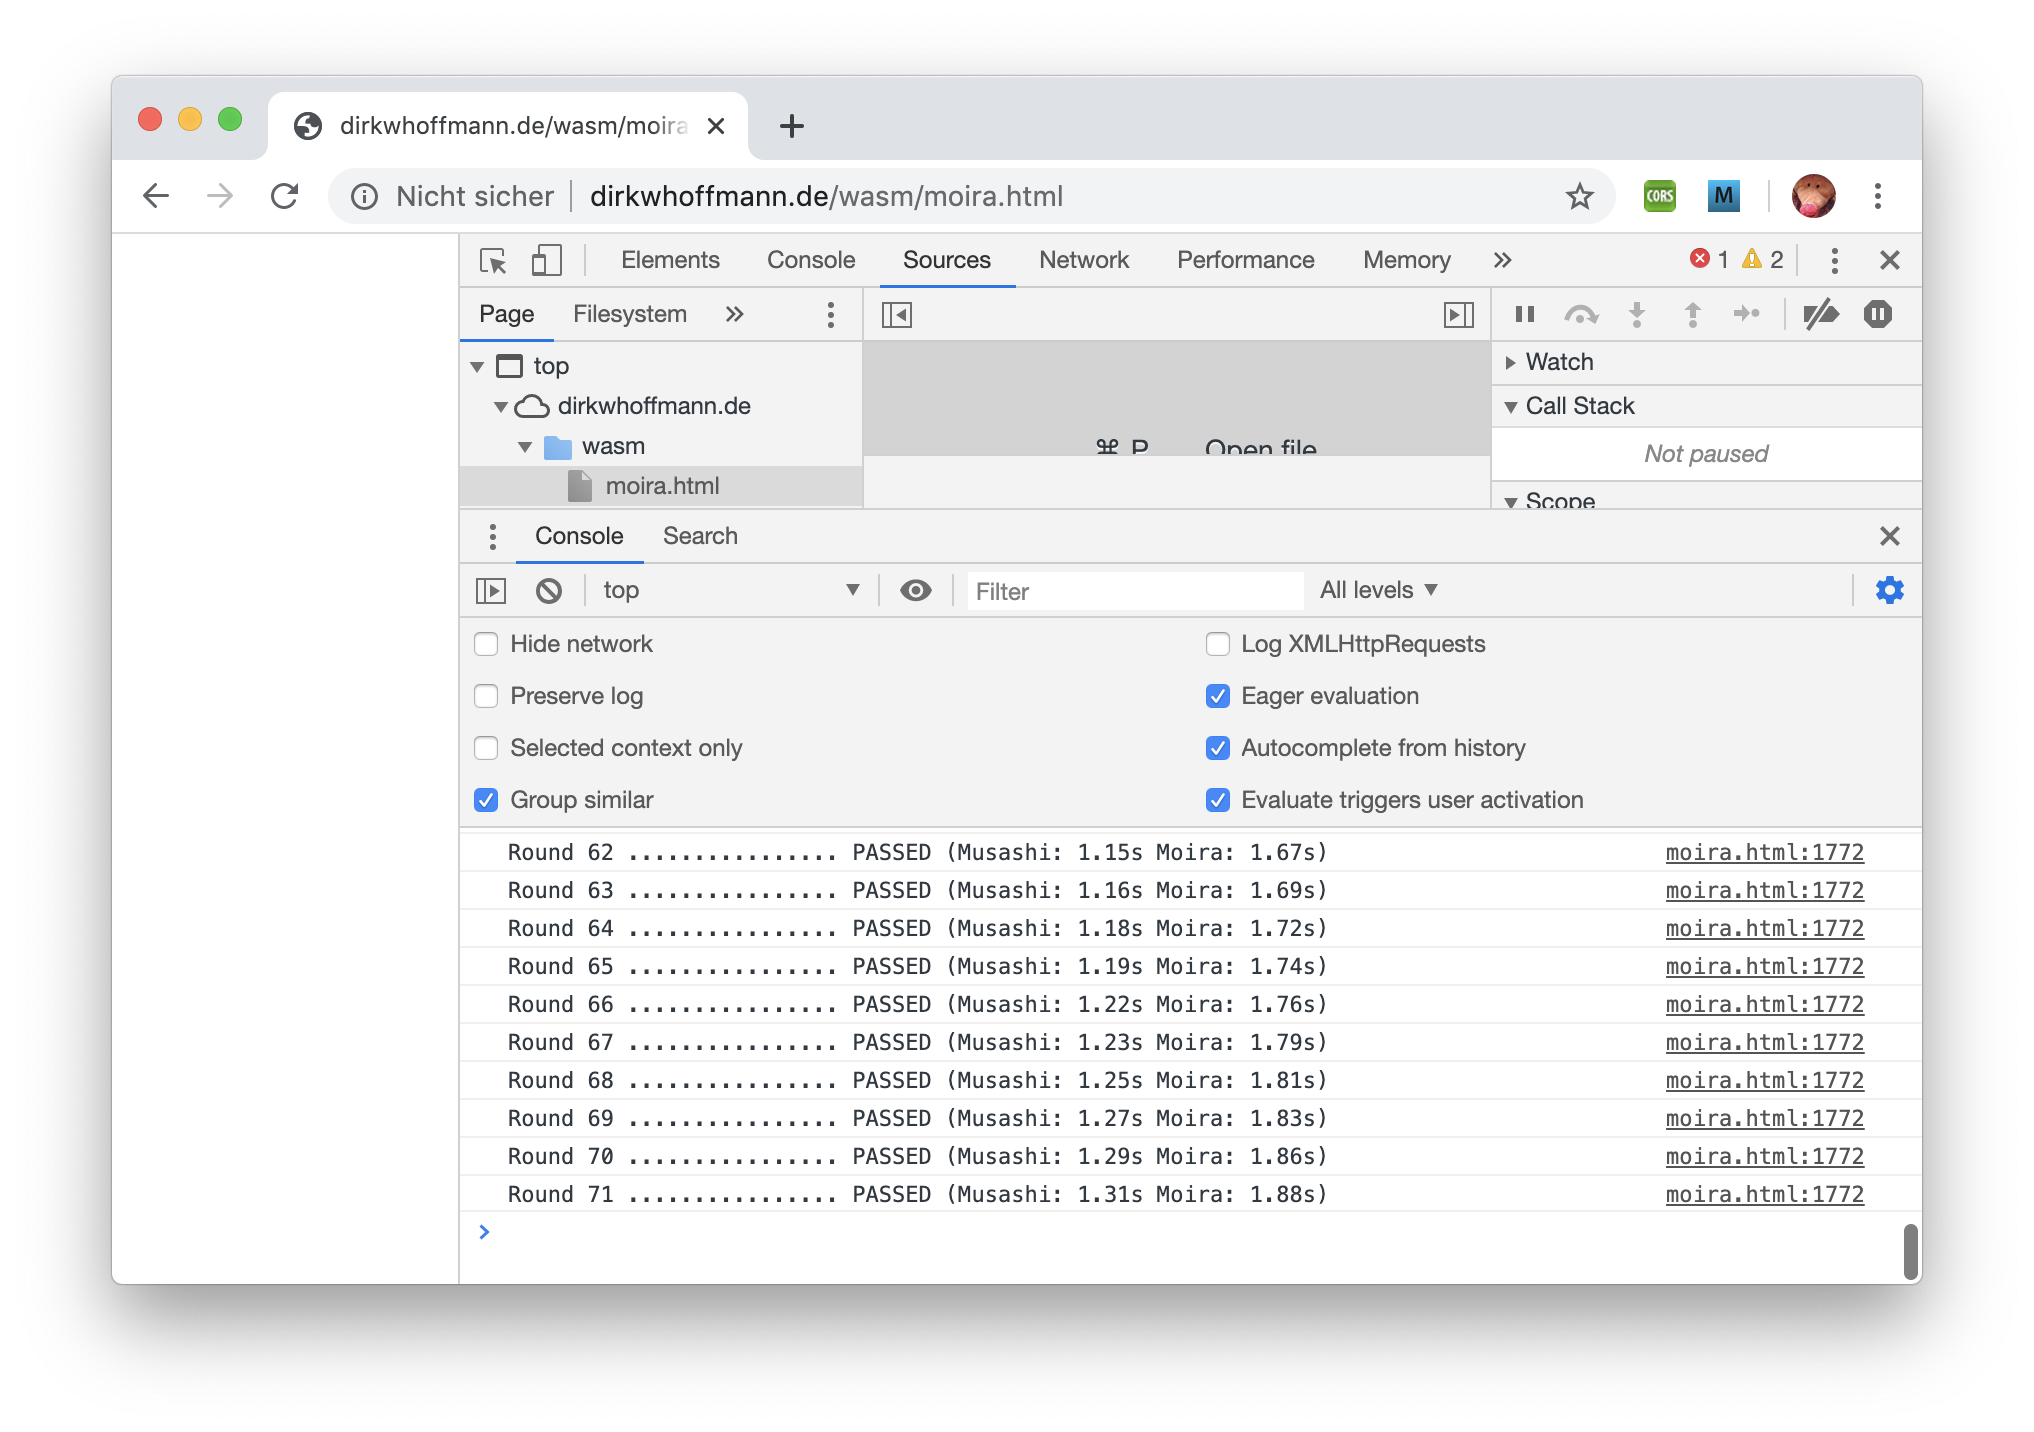Screen dimensions: 2034x1432
Task: Pause script execution
Action: click(1525, 314)
